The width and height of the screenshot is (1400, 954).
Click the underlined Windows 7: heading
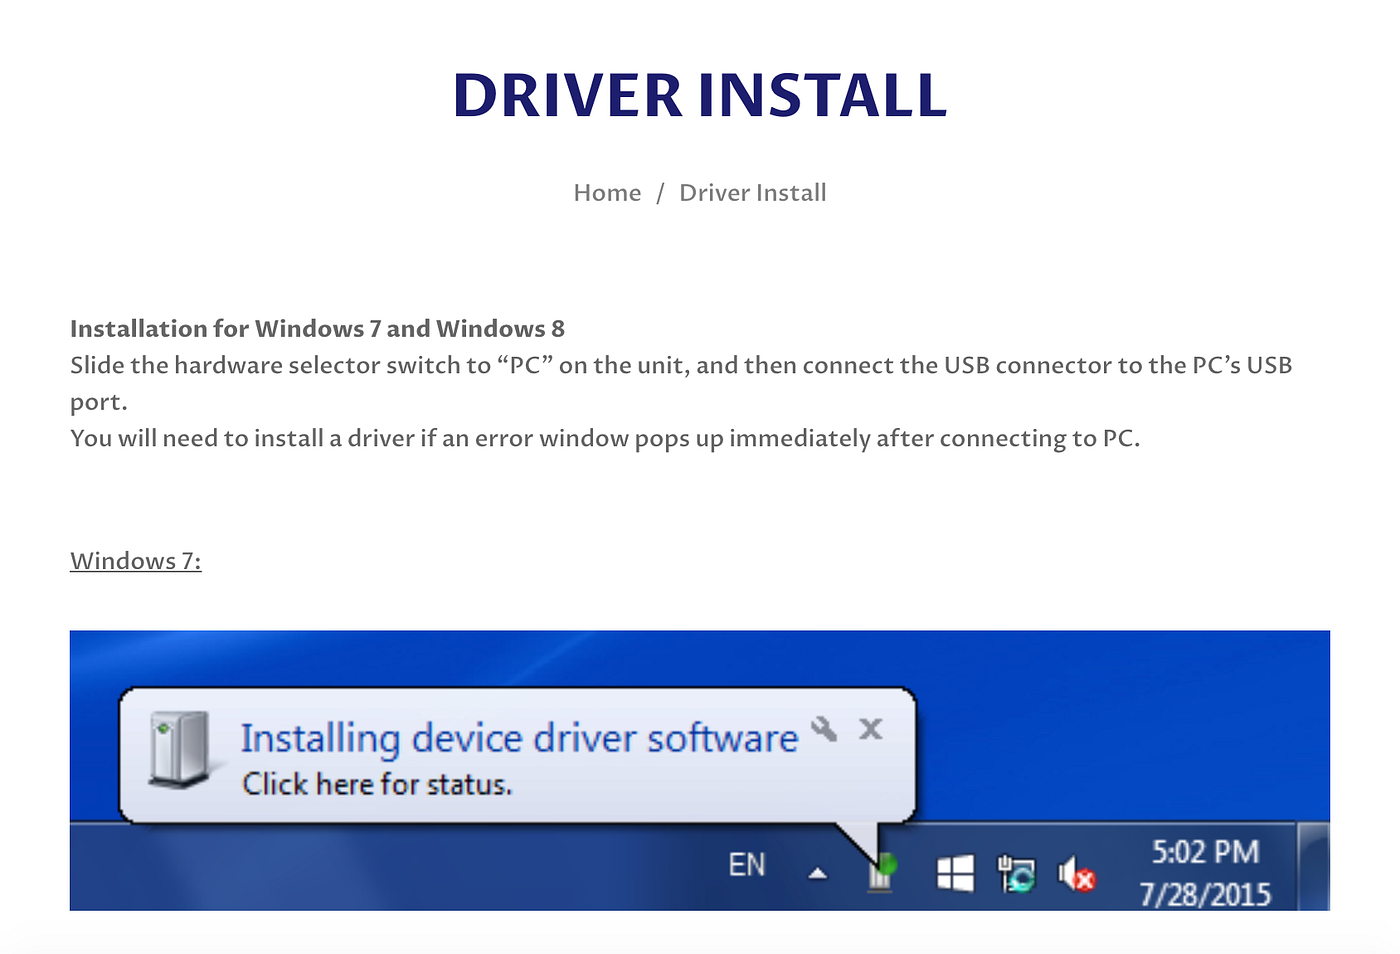point(136,561)
